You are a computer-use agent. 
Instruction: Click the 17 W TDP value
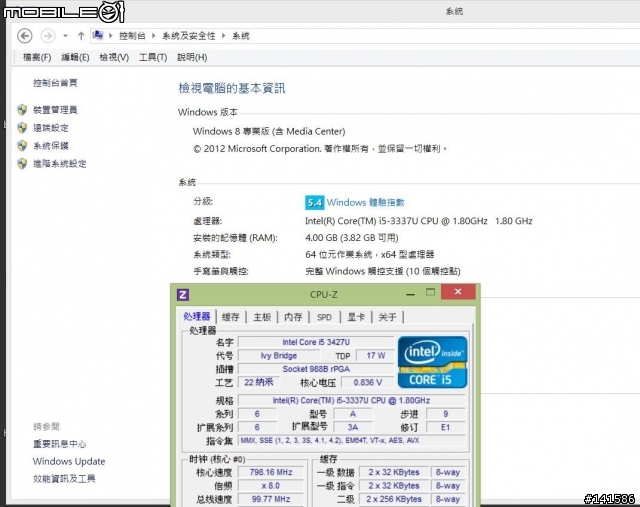(x=376, y=356)
